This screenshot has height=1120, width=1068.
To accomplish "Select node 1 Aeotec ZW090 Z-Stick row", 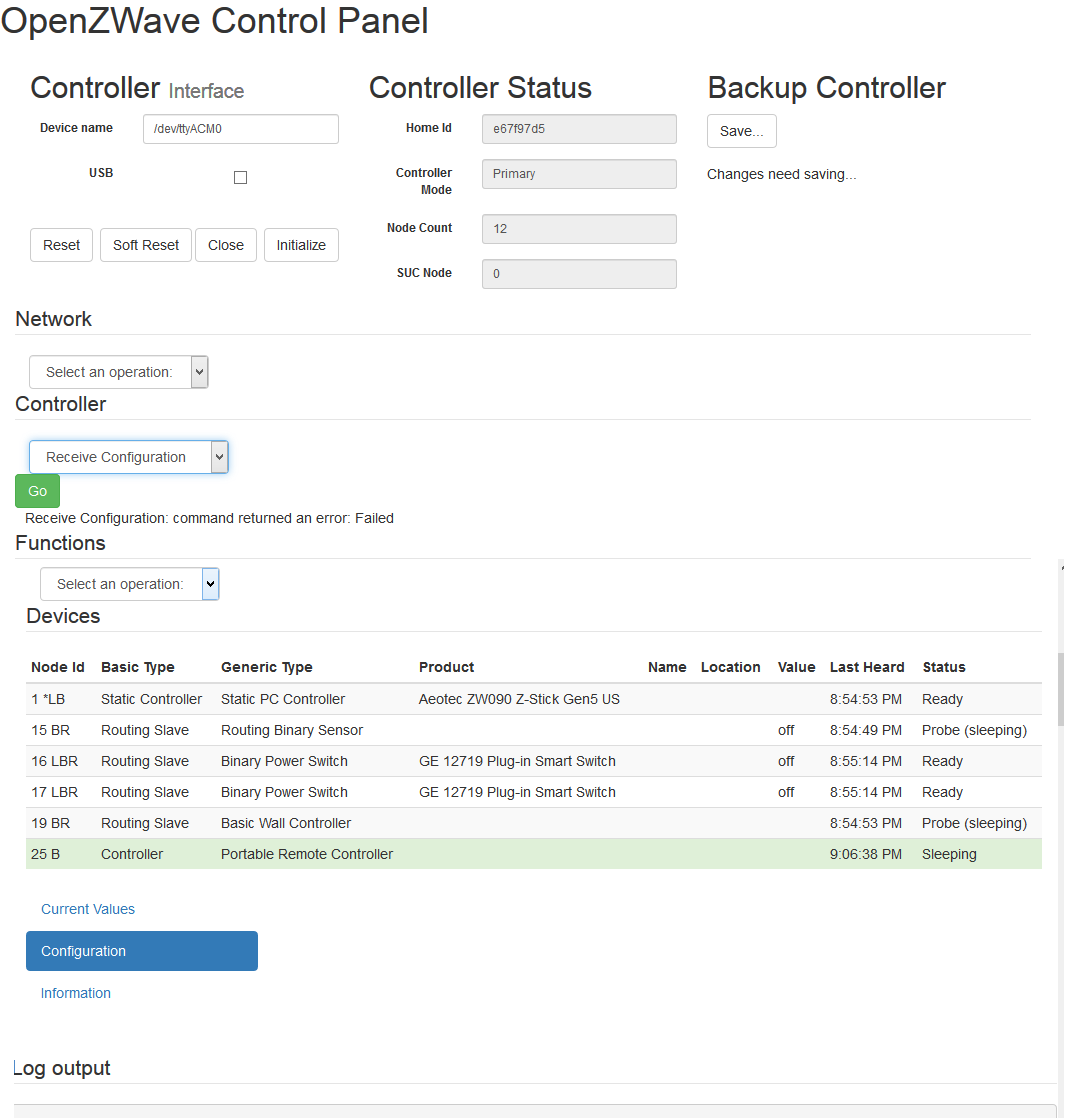I will [400, 698].
